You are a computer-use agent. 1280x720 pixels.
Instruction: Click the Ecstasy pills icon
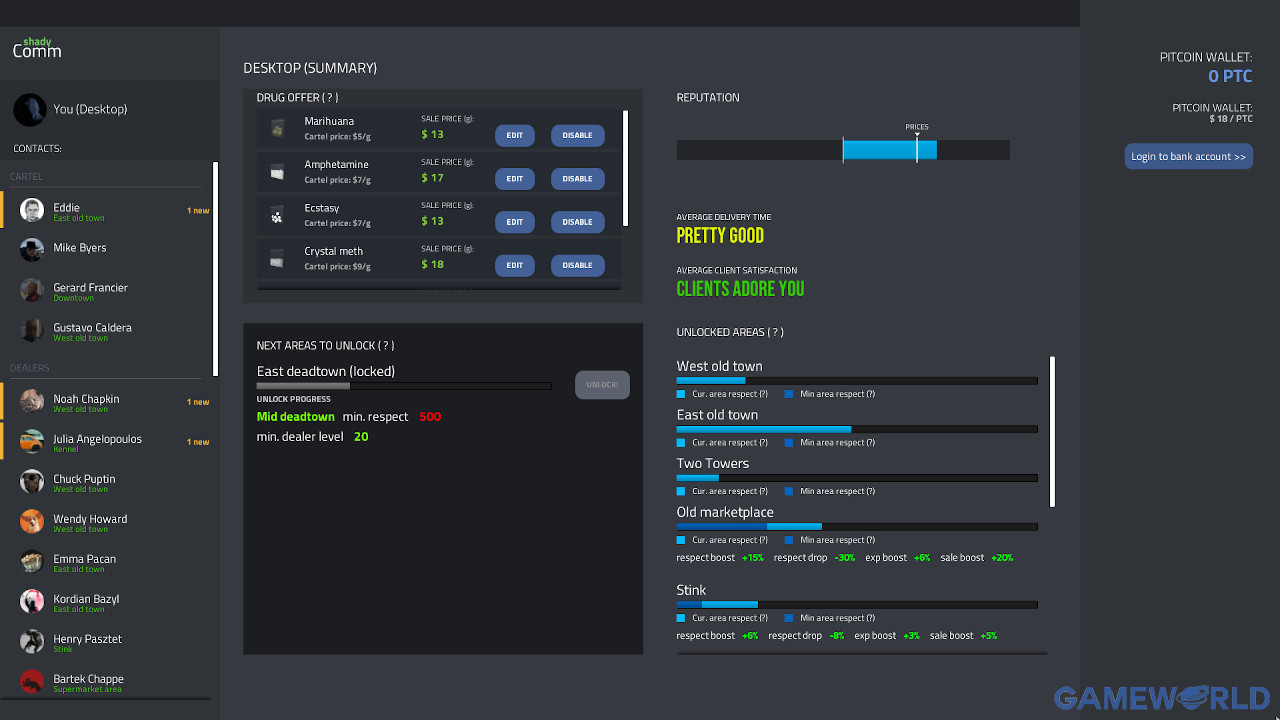[x=277, y=215]
